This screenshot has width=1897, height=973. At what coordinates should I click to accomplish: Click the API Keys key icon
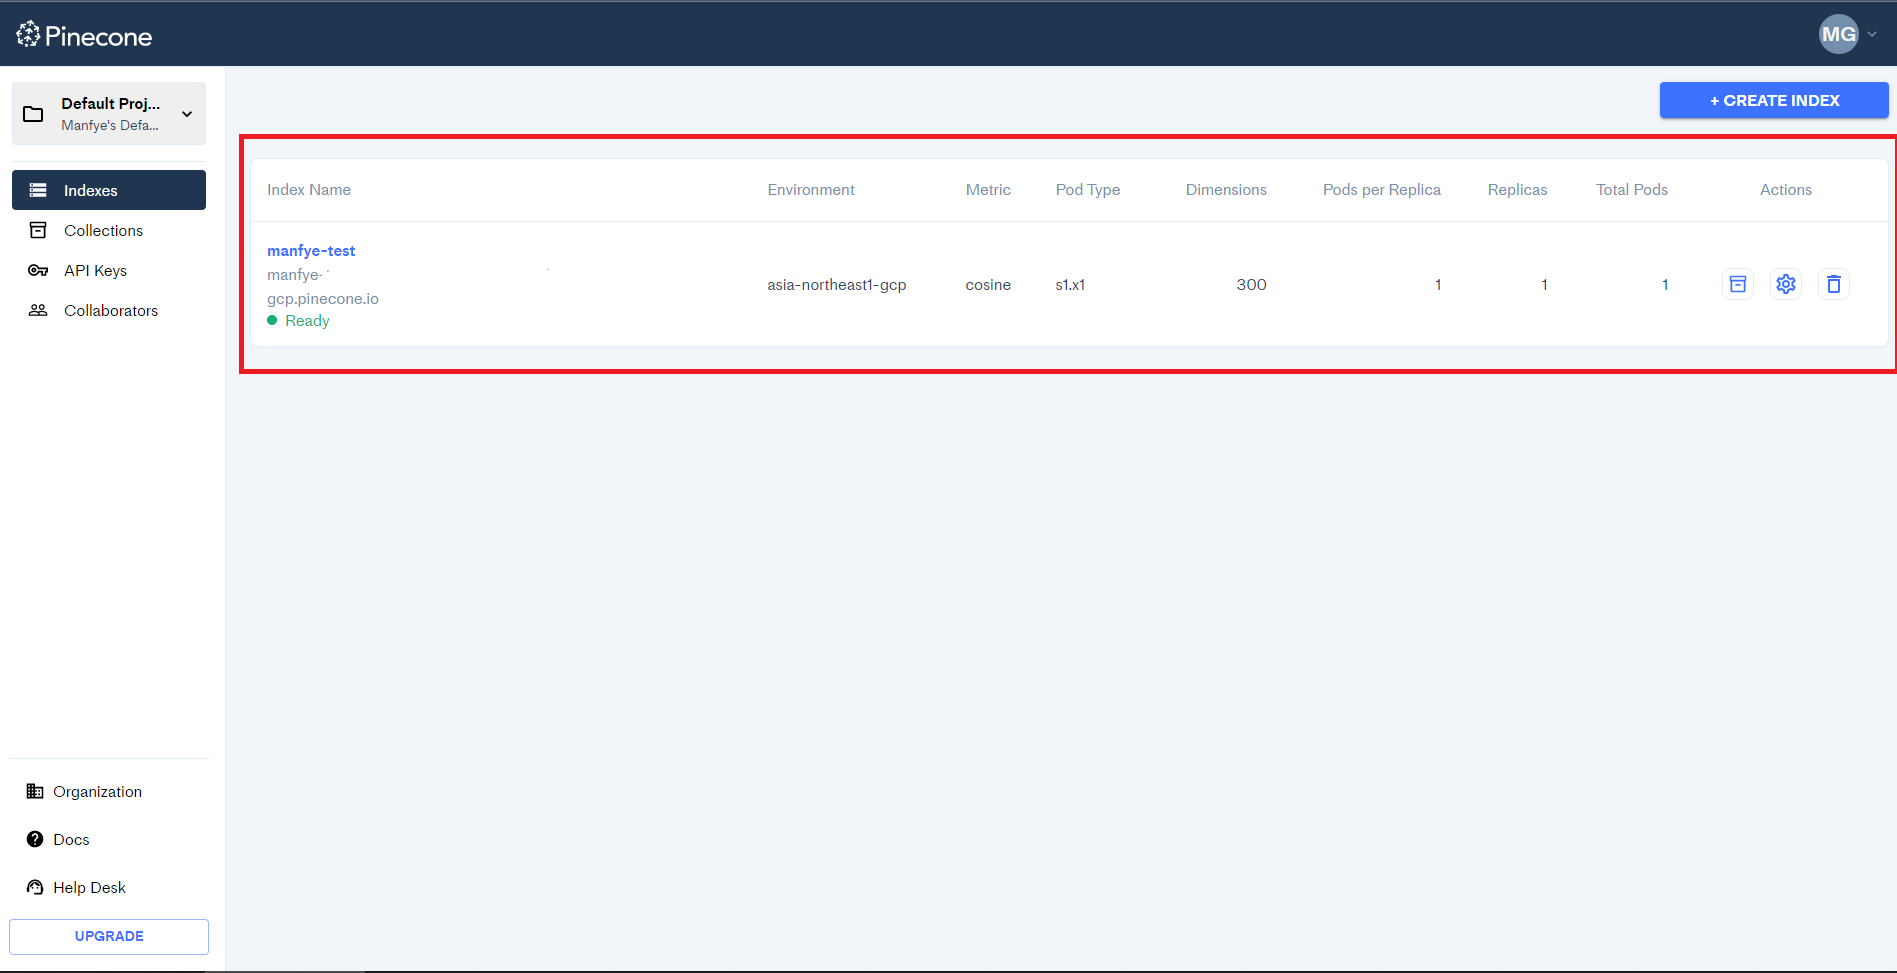(38, 270)
